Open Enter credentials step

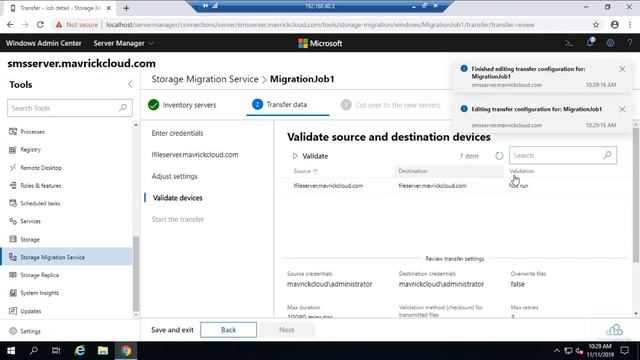[x=177, y=133]
